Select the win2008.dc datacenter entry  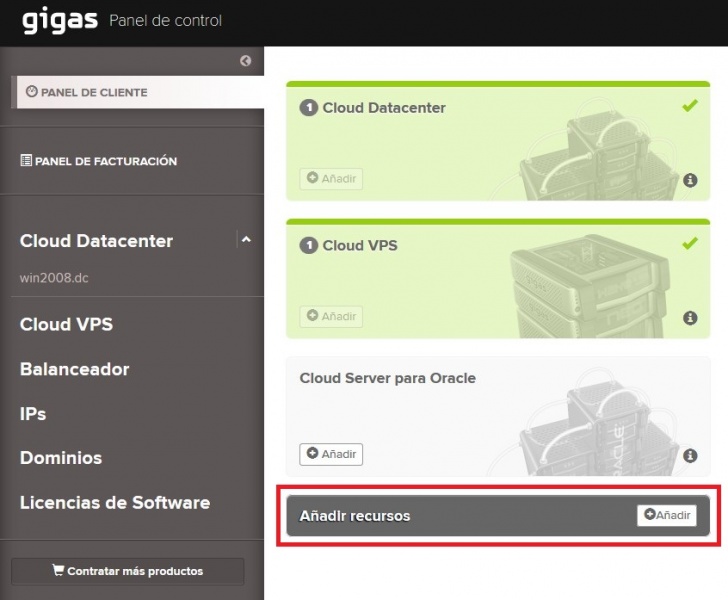click(x=54, y=278)
